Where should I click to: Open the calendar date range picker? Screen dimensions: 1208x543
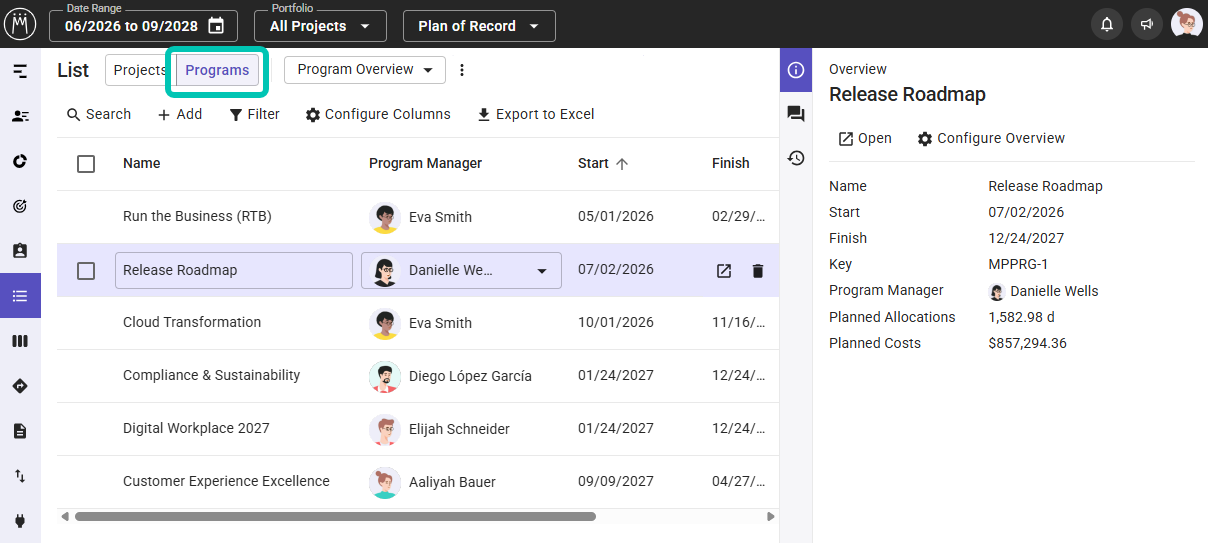pos(216,26)
